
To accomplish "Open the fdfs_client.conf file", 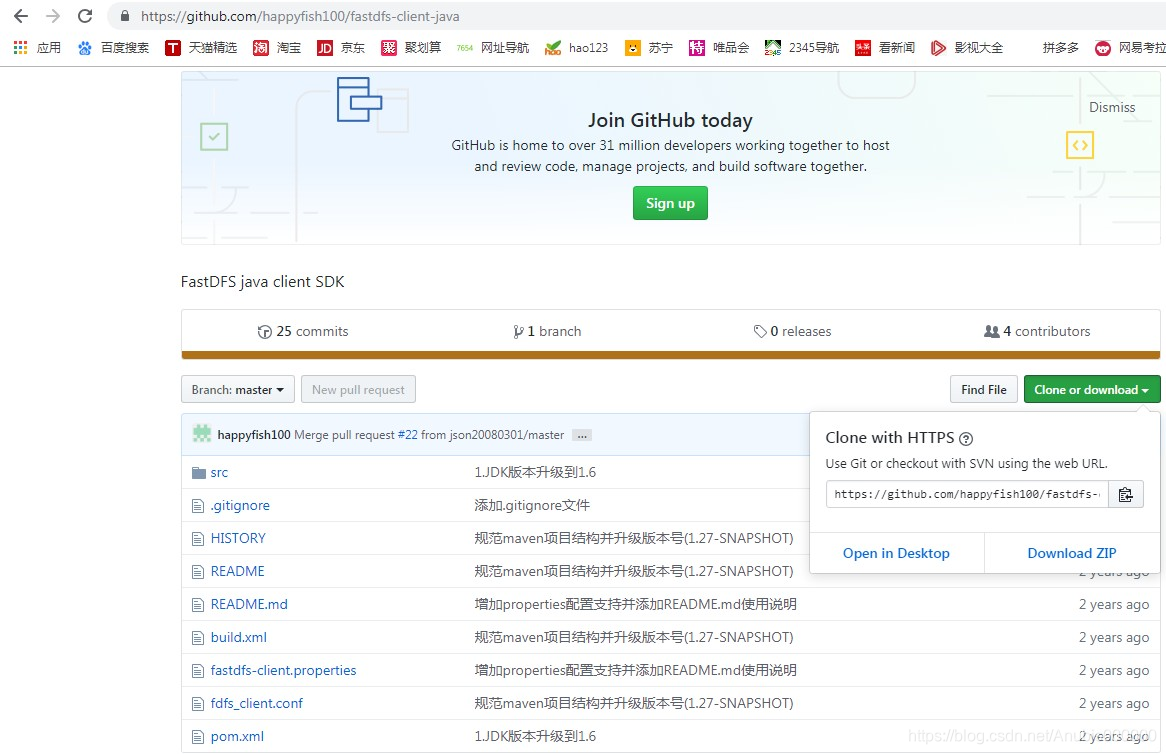I will tap(257, 703).
